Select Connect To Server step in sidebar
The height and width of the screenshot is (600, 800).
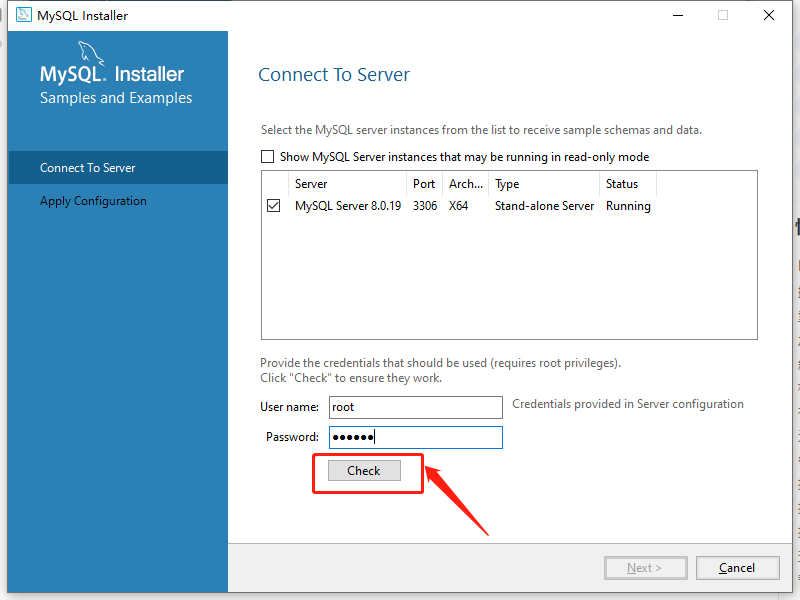[118, 167]
